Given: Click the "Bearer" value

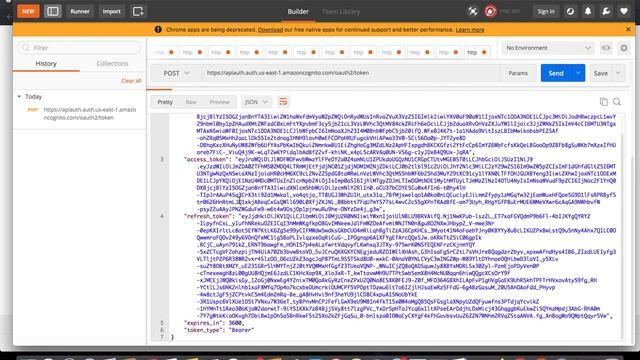Looking at the screenshot, I should click(x=241, y=330).
